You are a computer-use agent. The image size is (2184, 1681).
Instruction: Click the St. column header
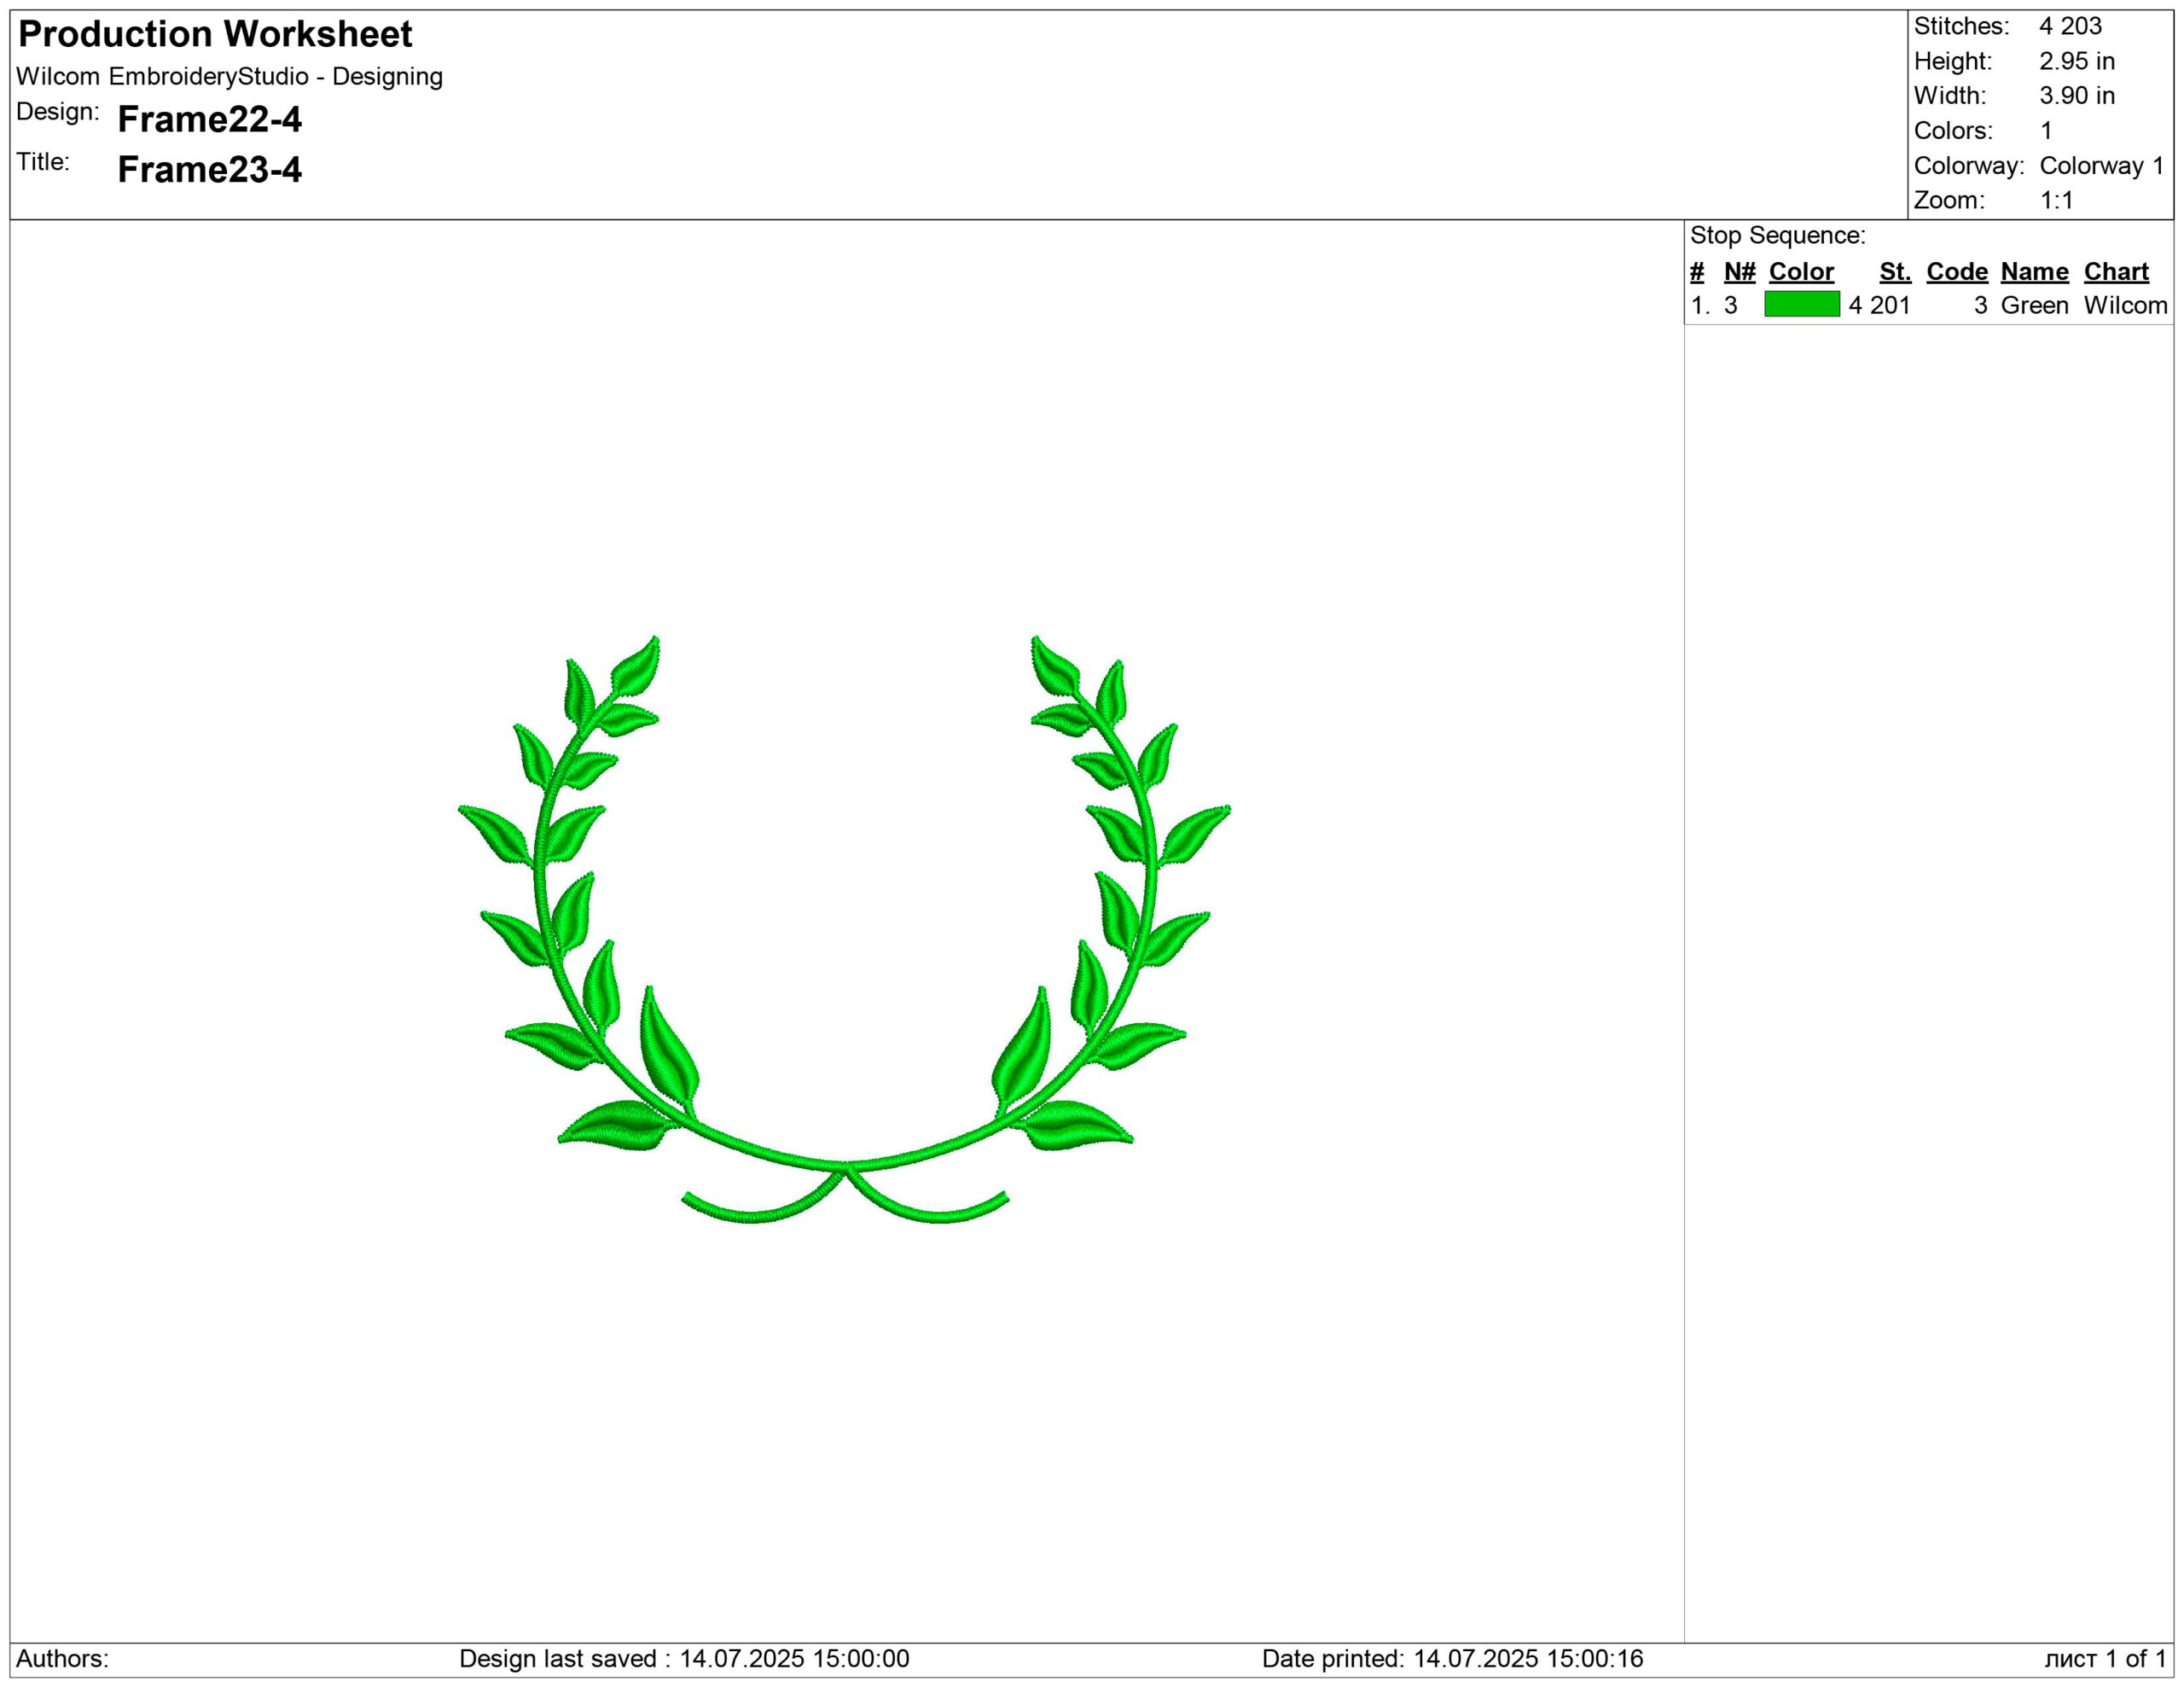point(1894,271)
